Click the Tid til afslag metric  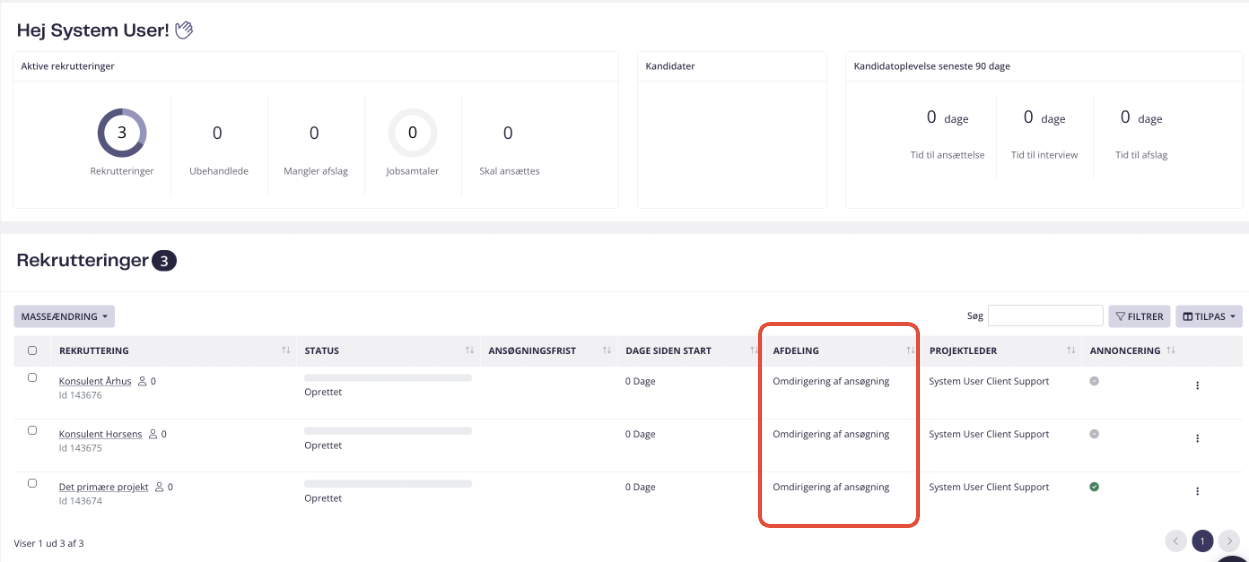(1141, 136)
